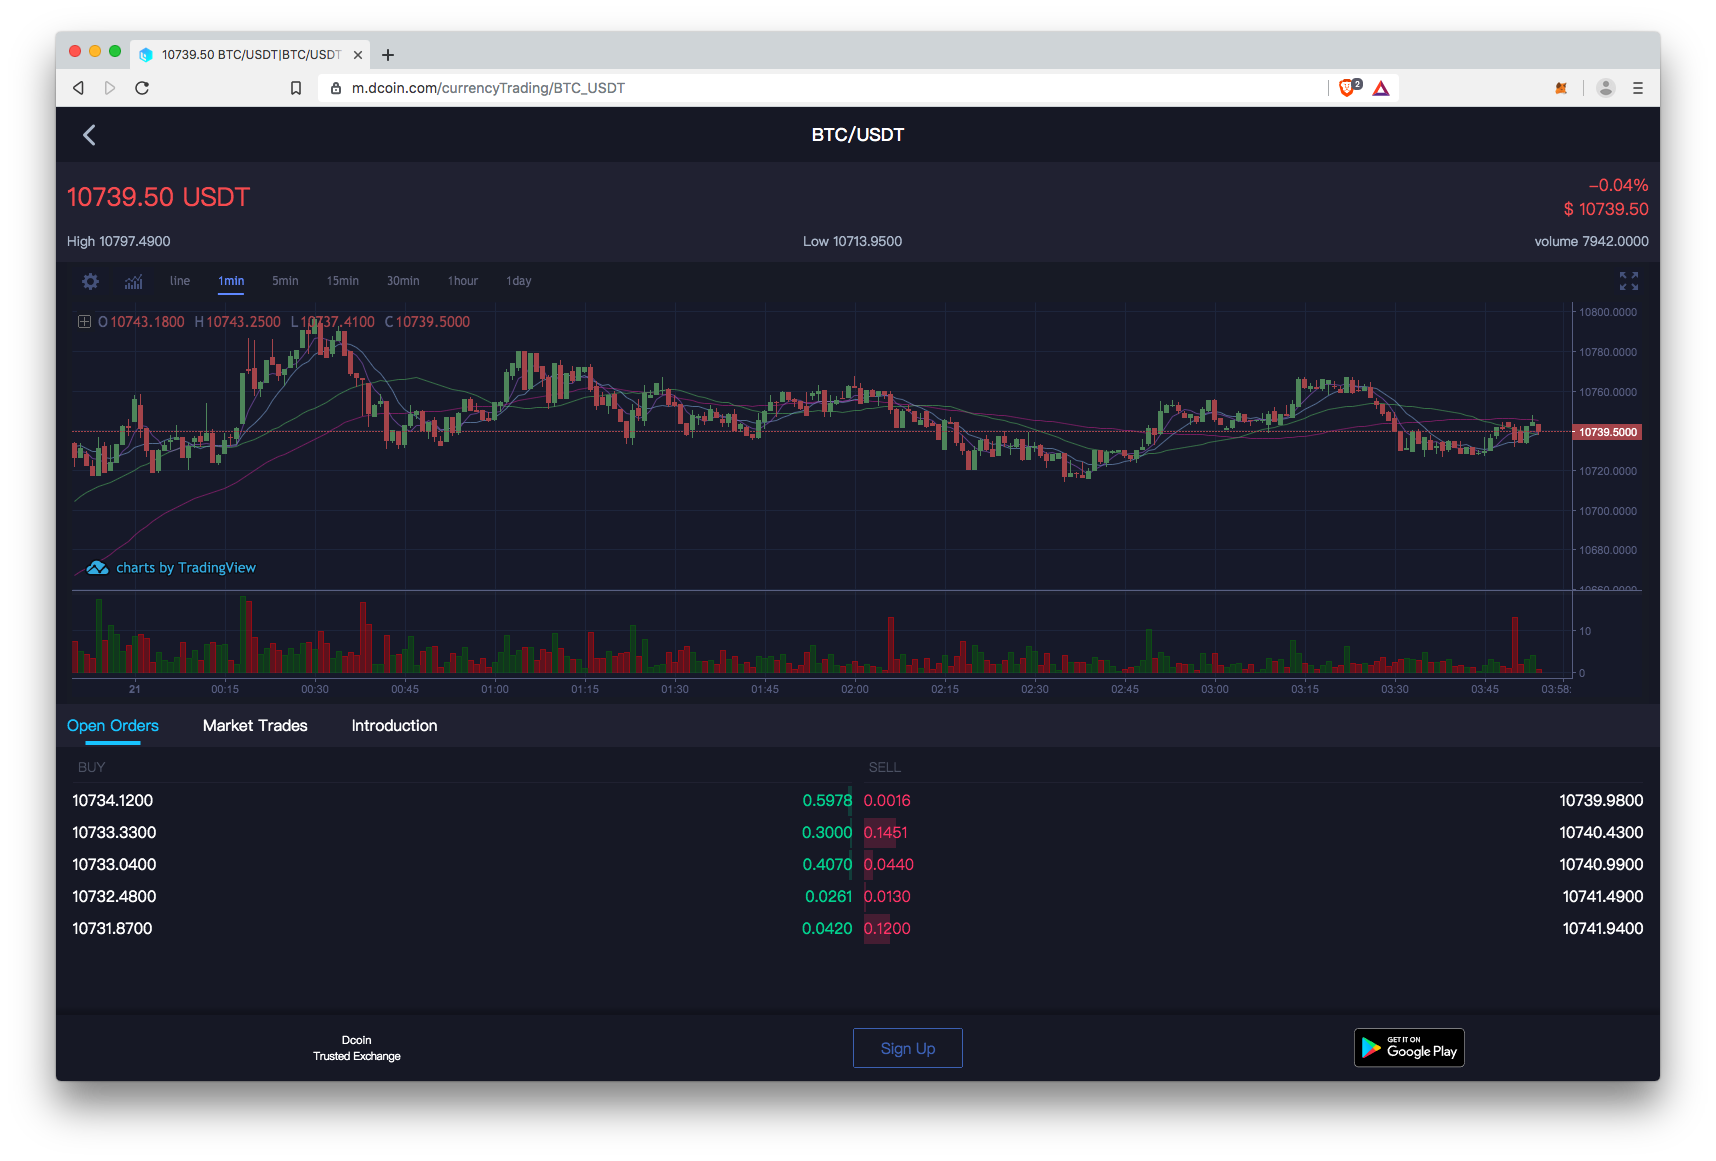Click the High 10797.4900 value
Screen dimensions: 1716x1161
coord(118,242)
